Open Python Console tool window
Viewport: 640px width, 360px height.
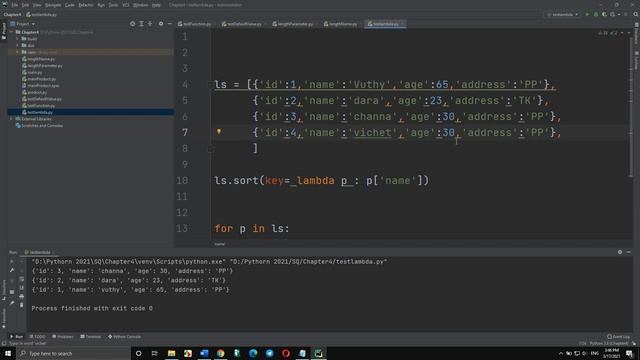(124, 337)
